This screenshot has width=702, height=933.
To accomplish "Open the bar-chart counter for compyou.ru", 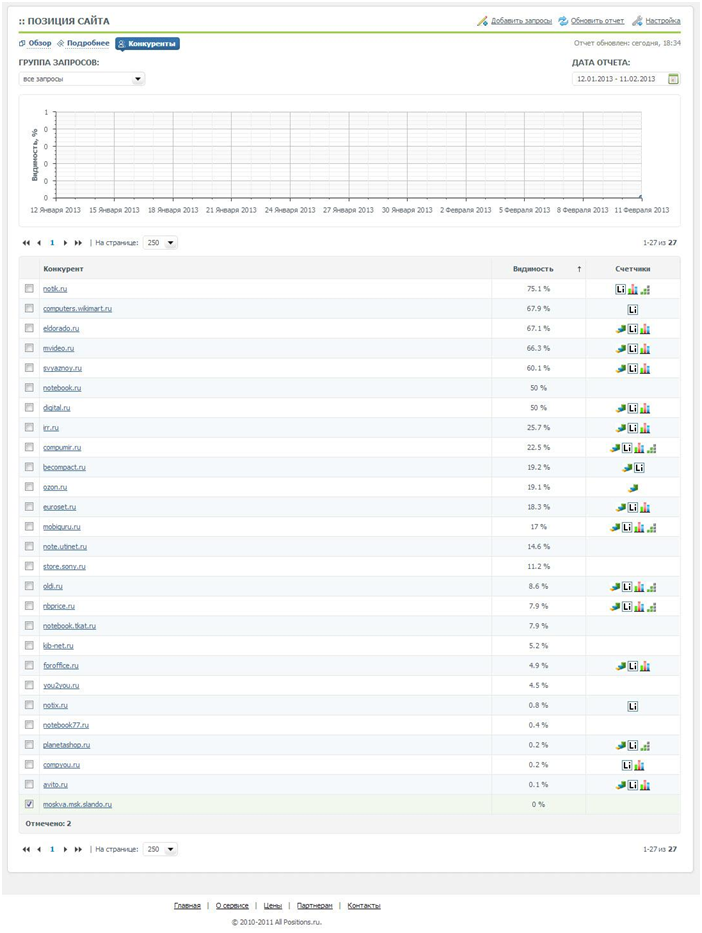I will (639, 765).
